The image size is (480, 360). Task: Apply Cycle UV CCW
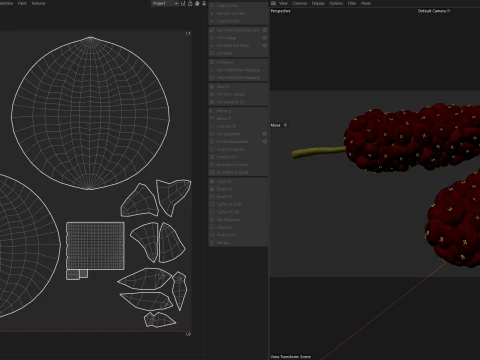[x=238, y=204]
